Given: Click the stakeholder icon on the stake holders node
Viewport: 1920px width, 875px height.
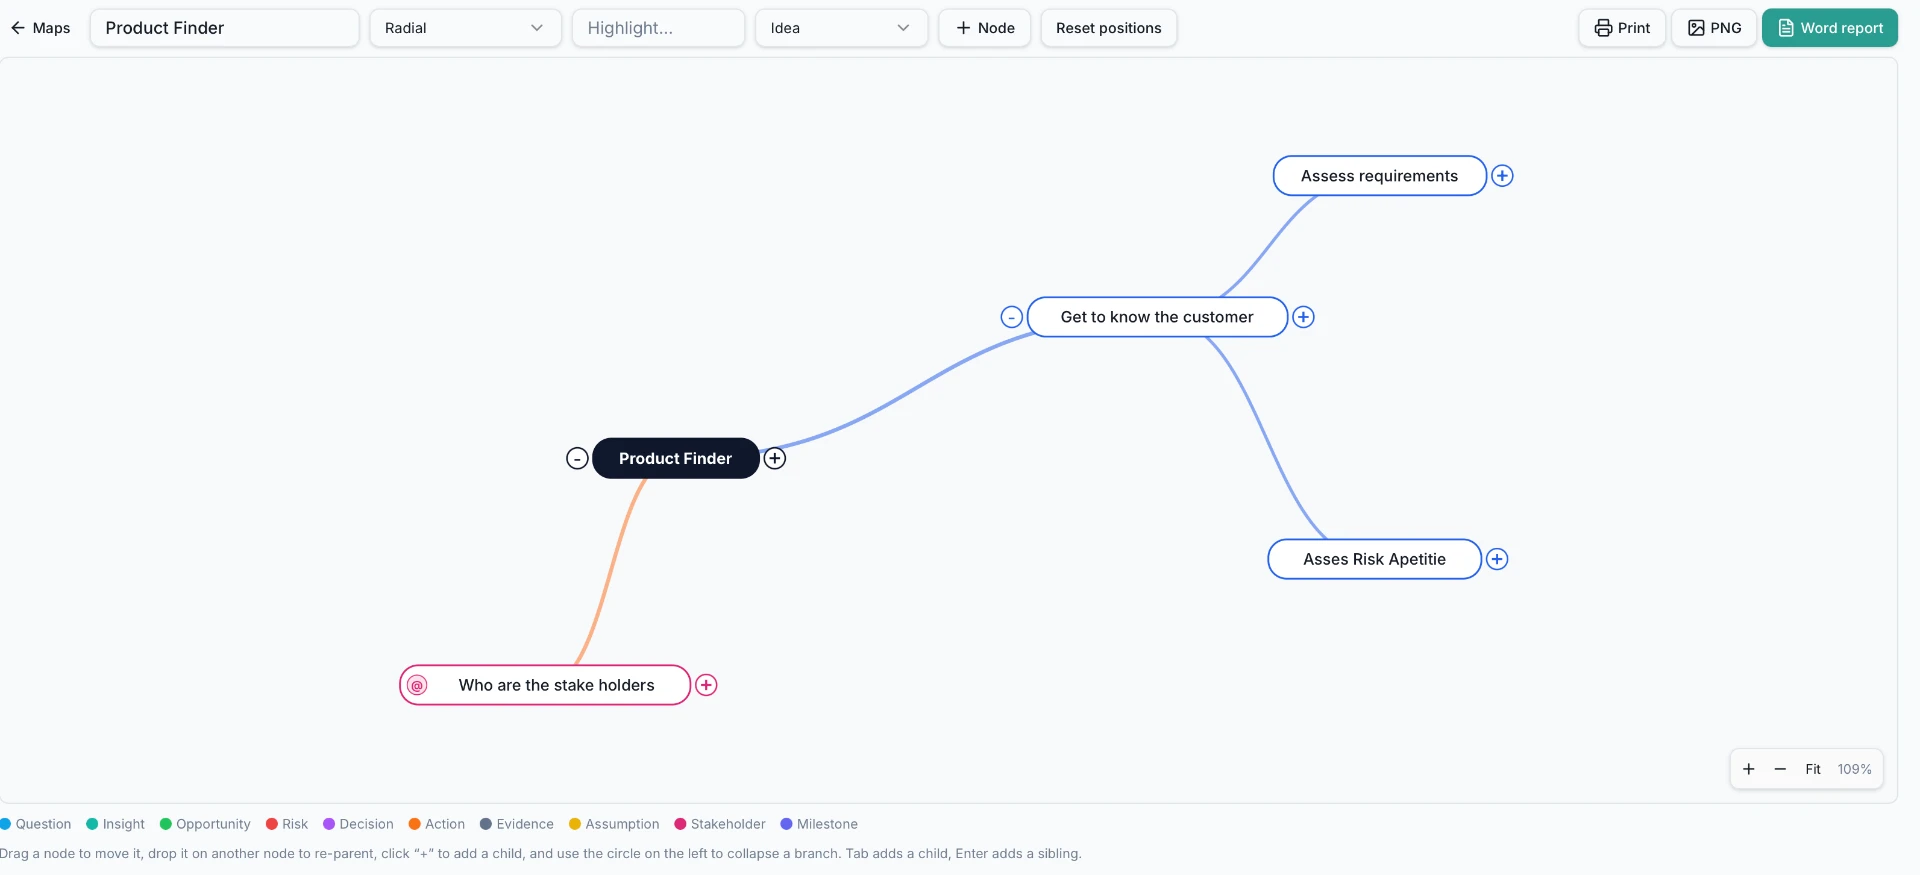Looking at the screenshot, I should tap(418, 685).
